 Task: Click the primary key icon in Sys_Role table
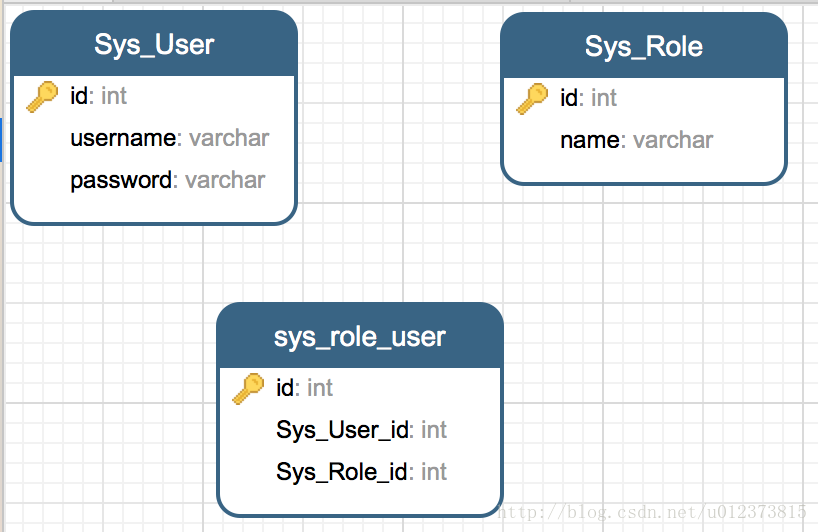(x=532, y=99)
